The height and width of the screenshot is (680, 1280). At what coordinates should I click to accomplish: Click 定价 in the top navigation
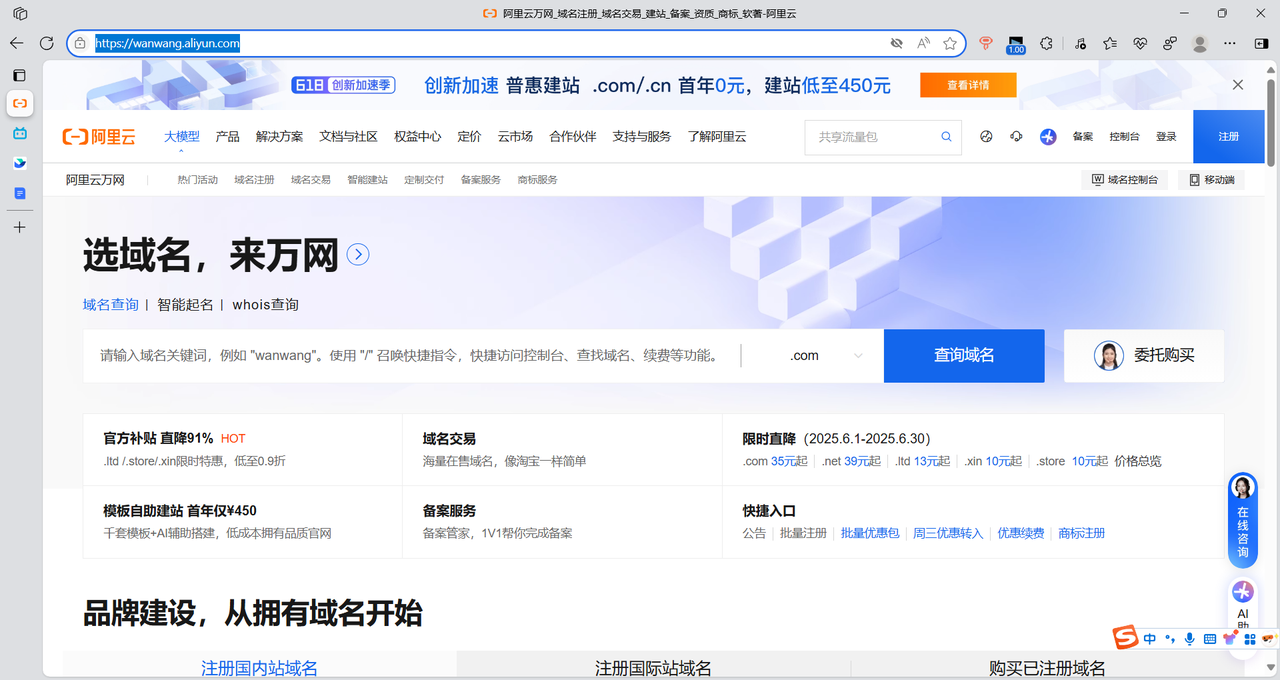(x=469, y=137)
